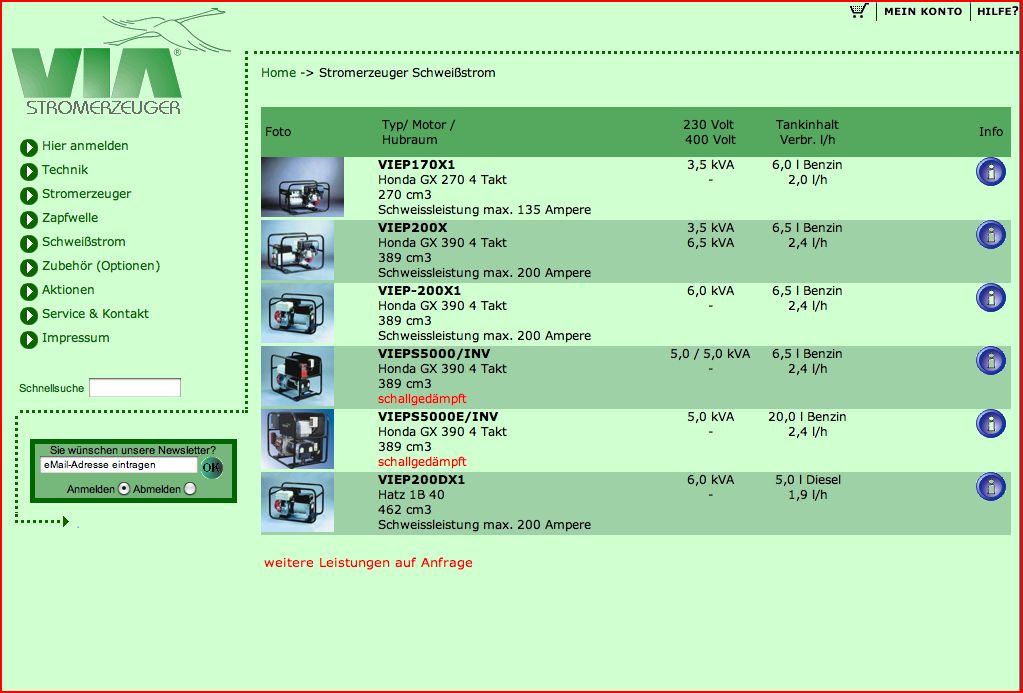Submit newsletter with the OK button
The image size is (1023, 693).
tap(211, 467)
